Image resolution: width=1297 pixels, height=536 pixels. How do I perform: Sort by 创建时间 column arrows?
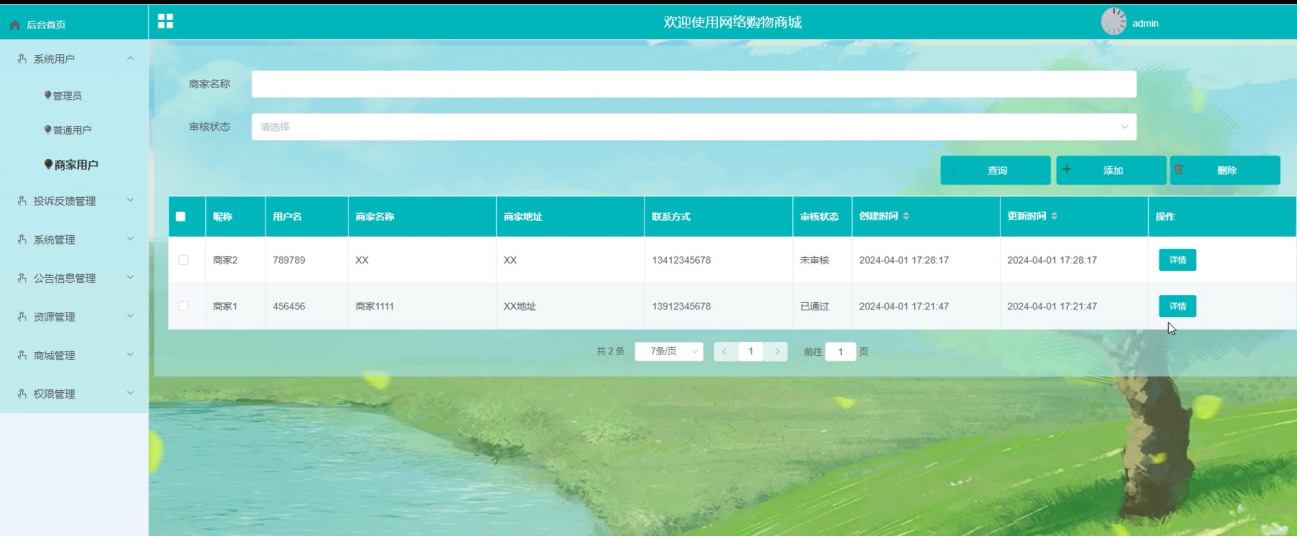[x=906, y=217]
